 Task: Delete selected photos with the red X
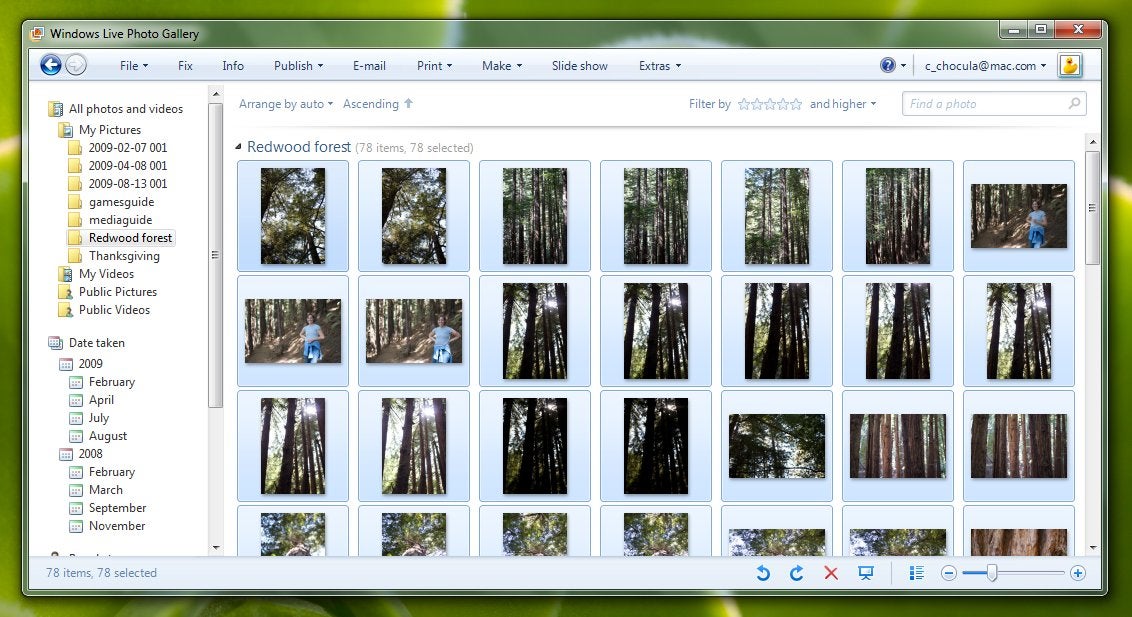pyautogui.click(x=831, y=573)
